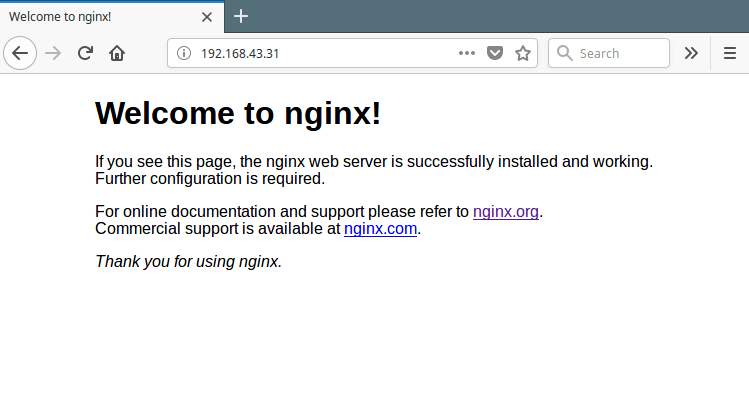Click the 'Thank you for using nginx.' text
The width and height of the screenshot is (749, 403).
click(x=189, y=261)
